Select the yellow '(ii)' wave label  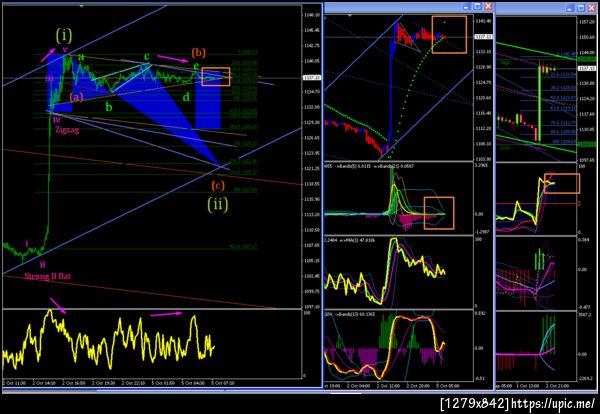click(217, 204)
